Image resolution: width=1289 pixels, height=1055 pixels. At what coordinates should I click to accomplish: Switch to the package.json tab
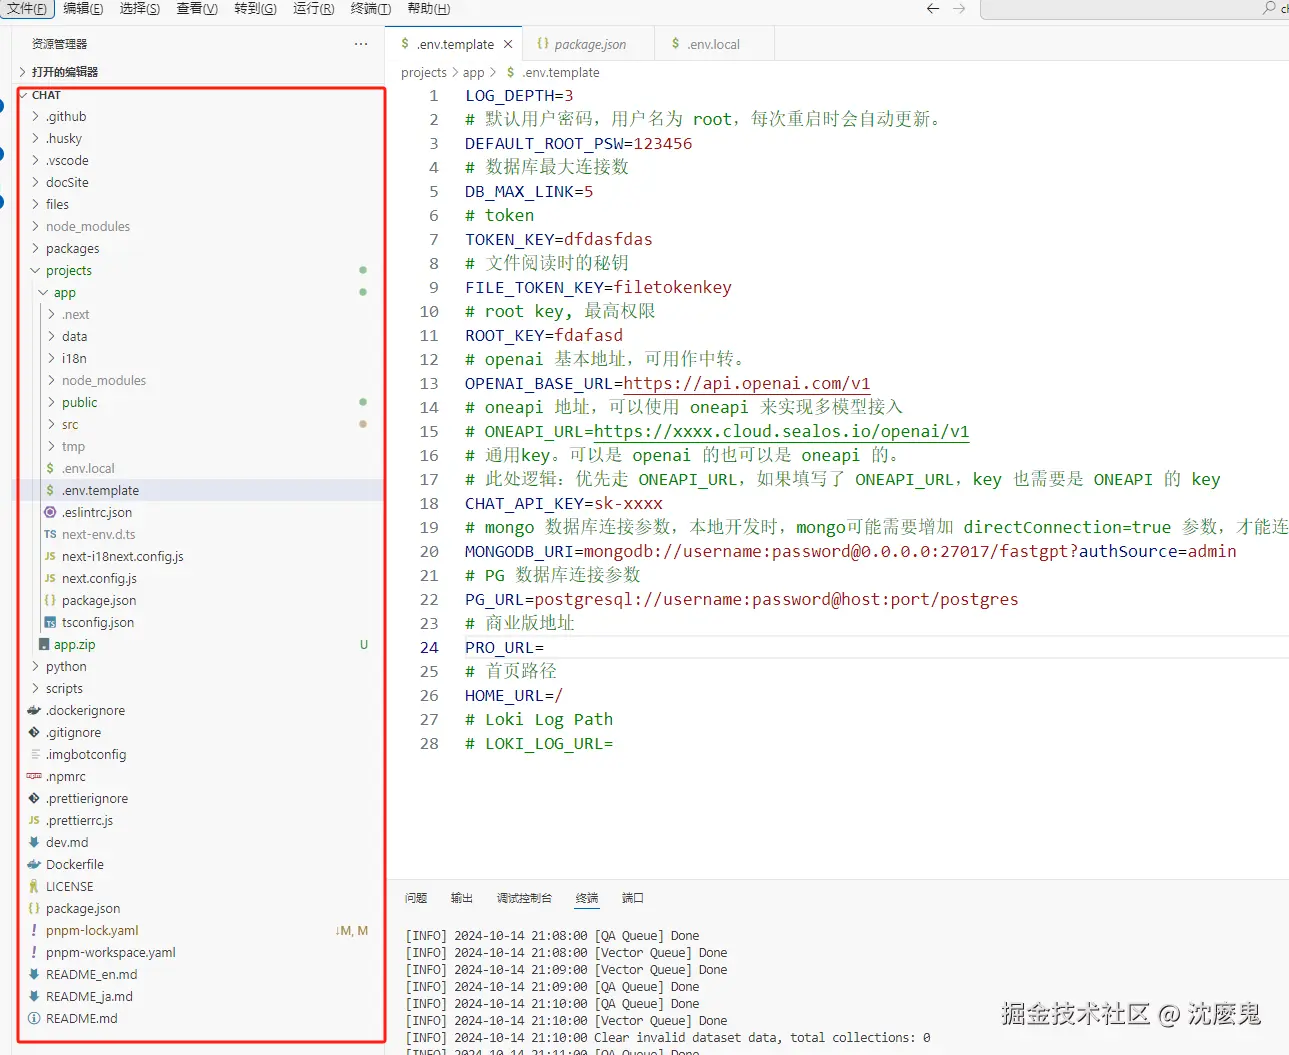point(589,44)
